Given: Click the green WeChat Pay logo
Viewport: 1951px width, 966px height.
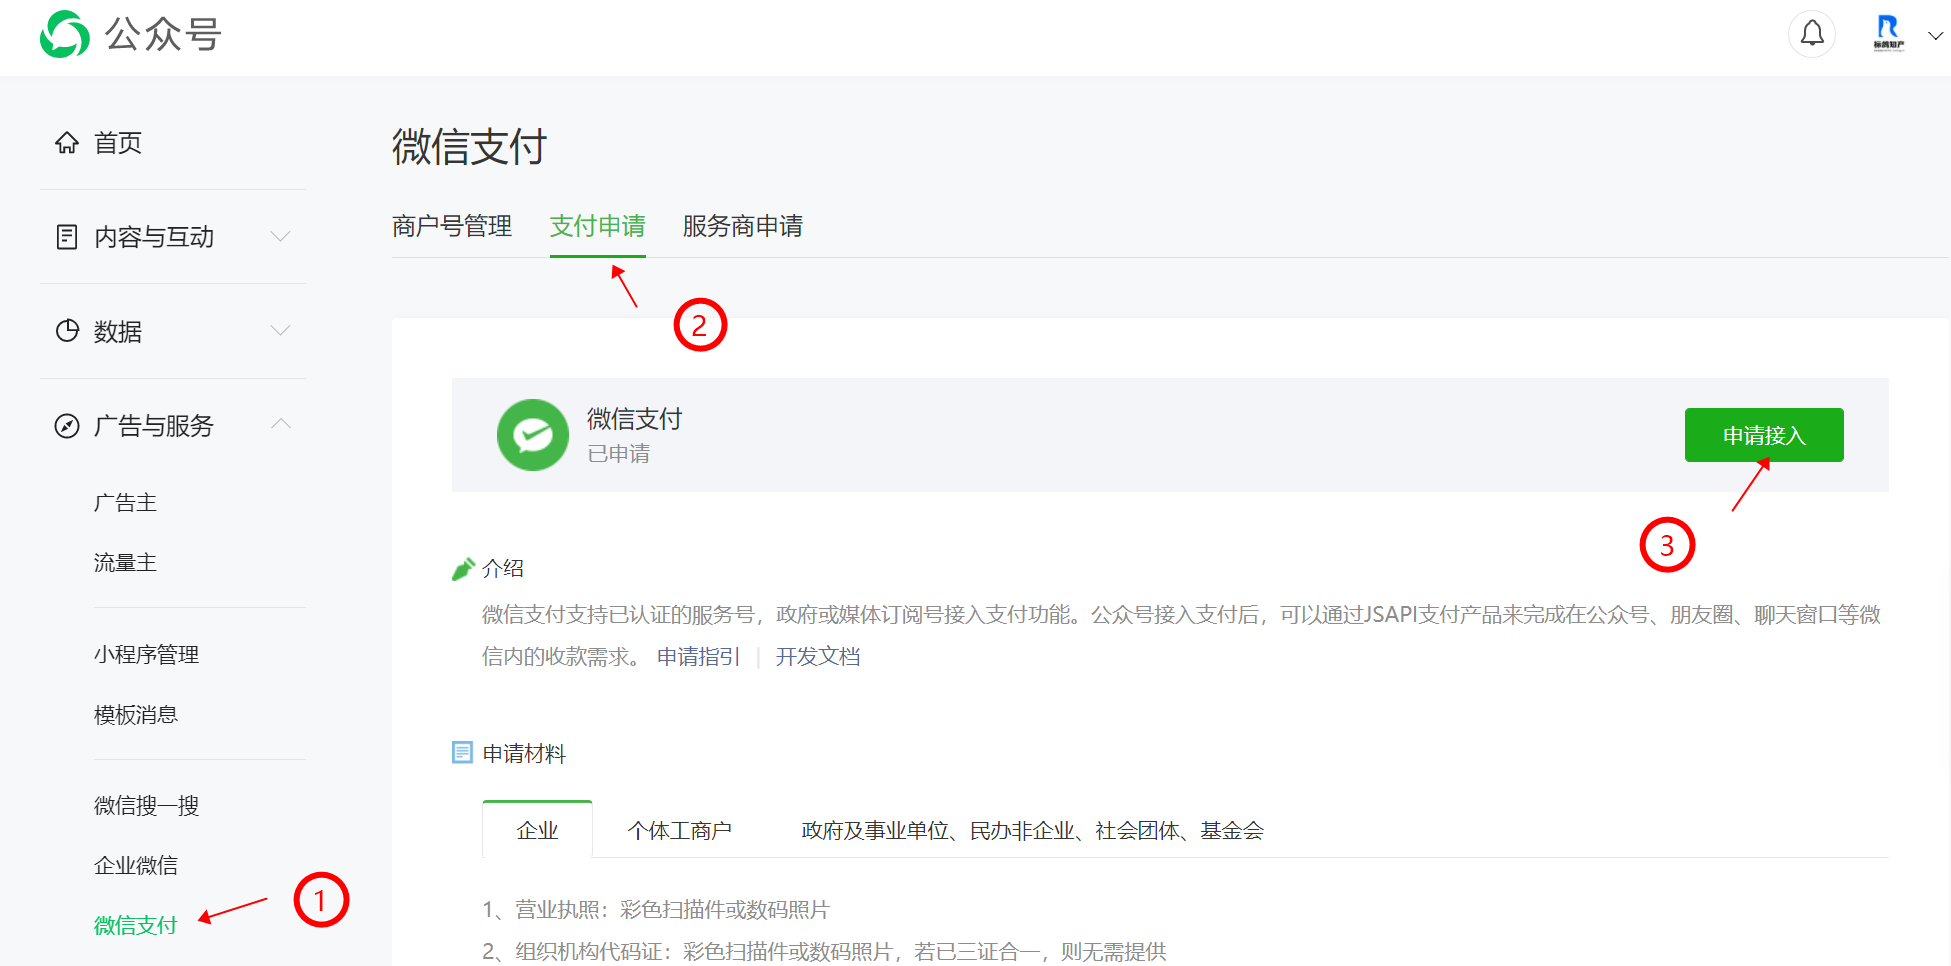Looking at the screenshot, I should point(533,435).
